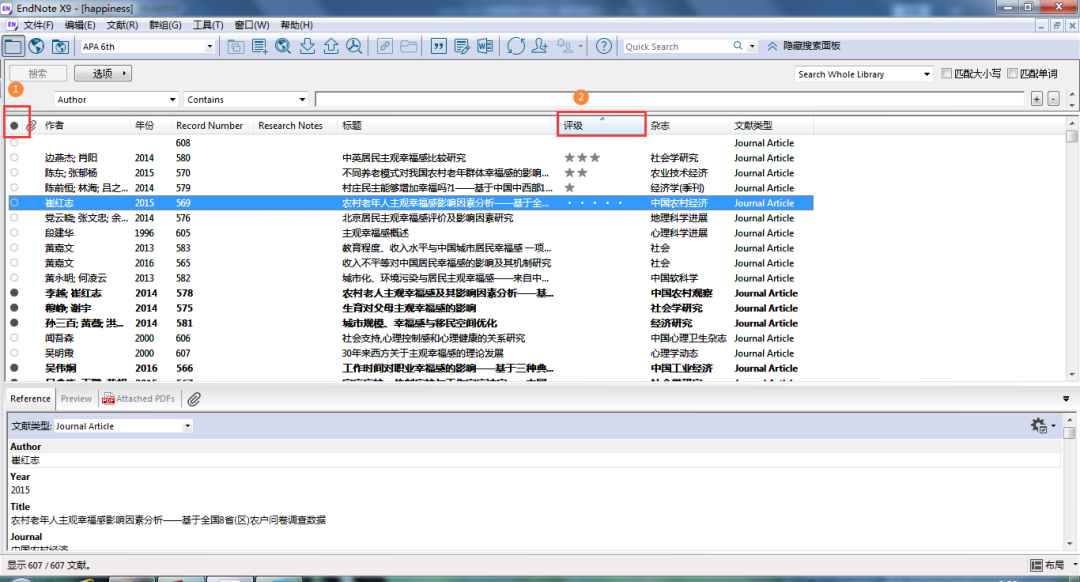Click the 搜索 search button
The height and width of the screenshot is (582, 1080).
coord(38,73)
